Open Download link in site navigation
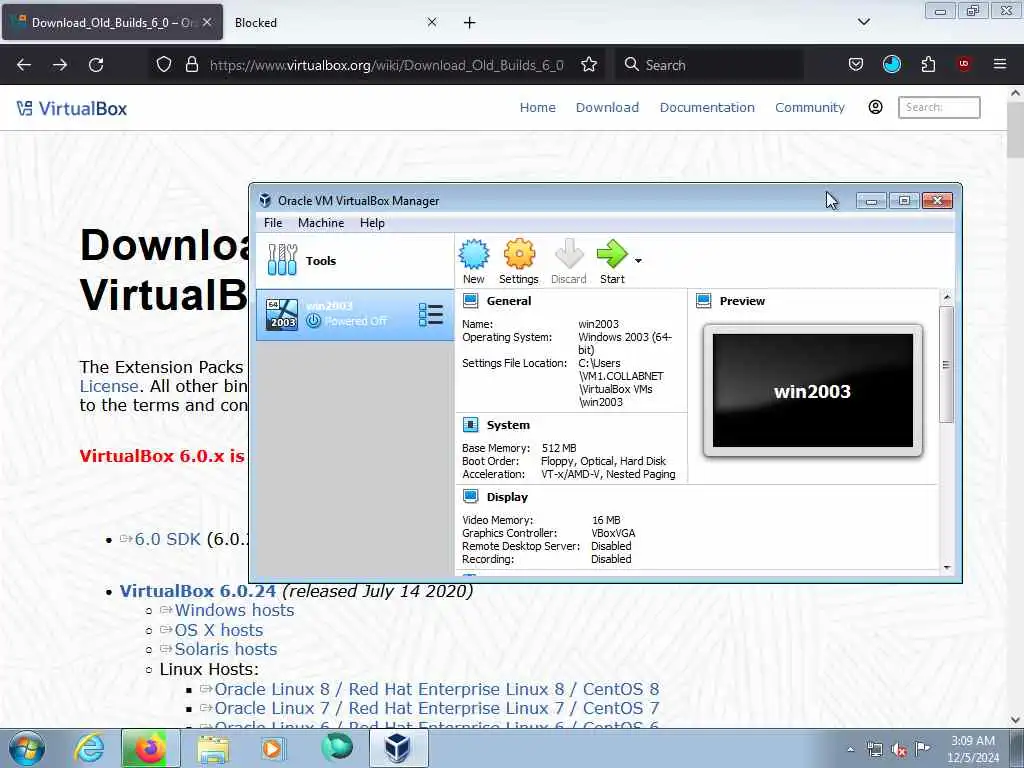1024x768 pixels. [607, 107]
